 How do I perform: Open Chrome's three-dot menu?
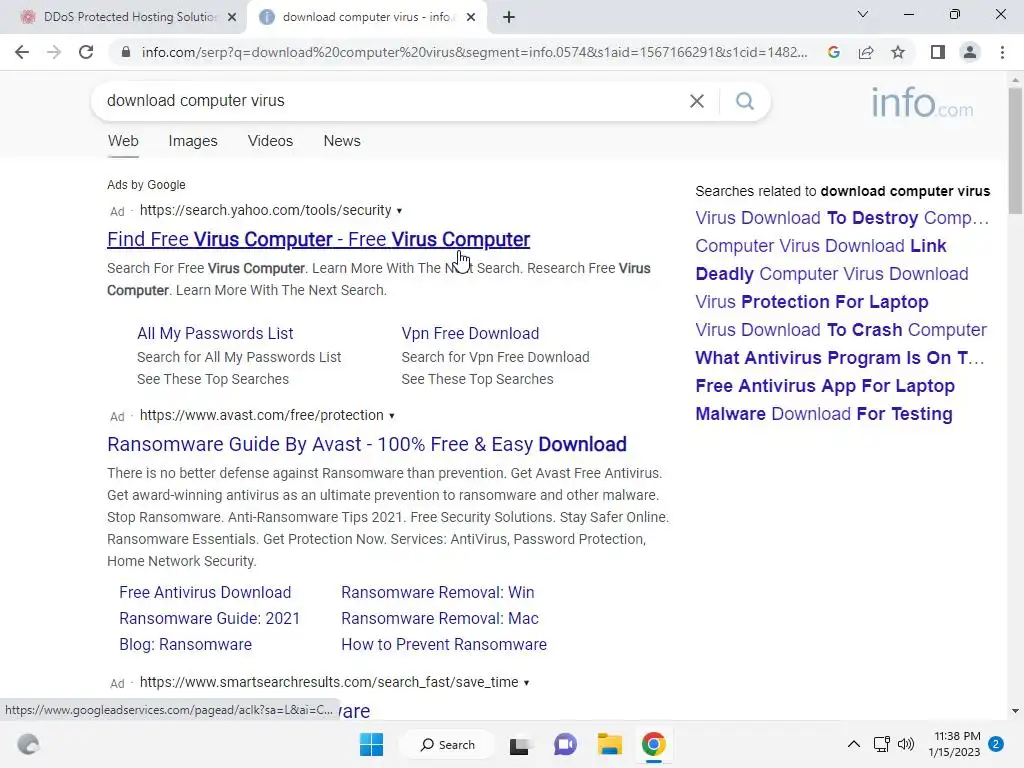point(1002,52)
